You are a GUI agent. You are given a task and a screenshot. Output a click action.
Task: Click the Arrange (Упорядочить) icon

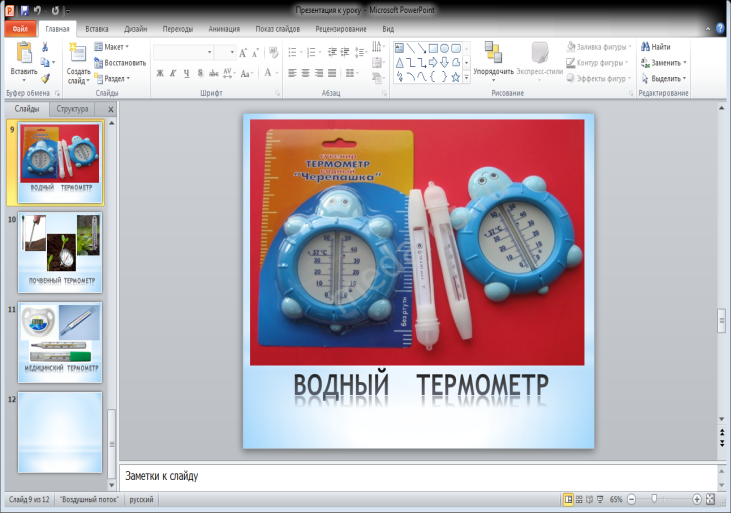(x=492, y=53)
